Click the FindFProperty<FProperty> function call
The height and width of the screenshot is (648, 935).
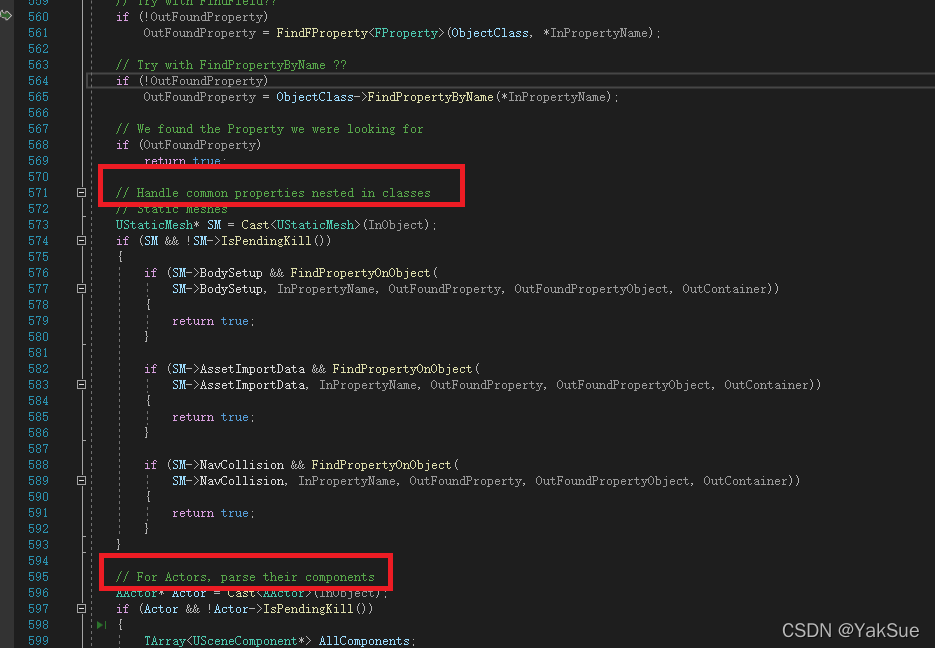(x=360, y=33)
